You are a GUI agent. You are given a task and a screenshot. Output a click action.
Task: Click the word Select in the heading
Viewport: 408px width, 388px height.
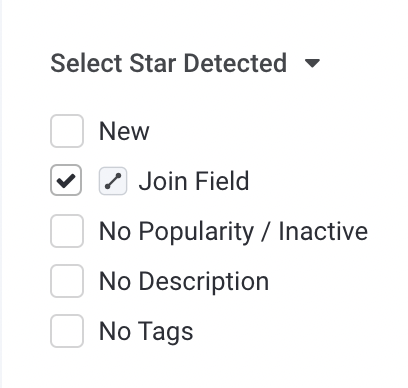[86, 63]
